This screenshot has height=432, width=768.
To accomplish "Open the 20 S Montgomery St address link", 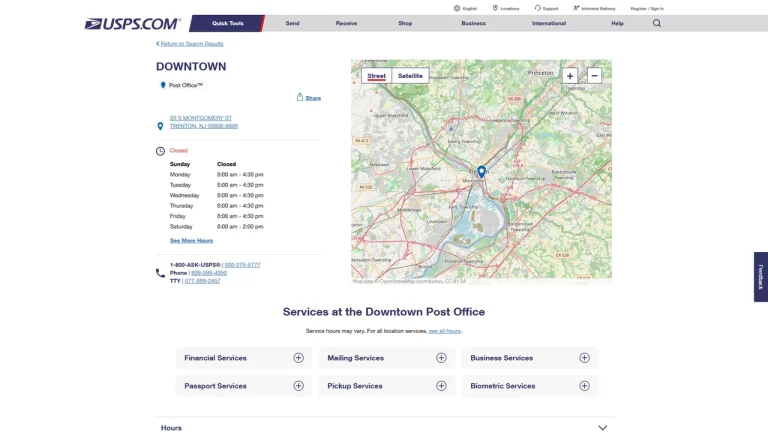I will point(204,122).
